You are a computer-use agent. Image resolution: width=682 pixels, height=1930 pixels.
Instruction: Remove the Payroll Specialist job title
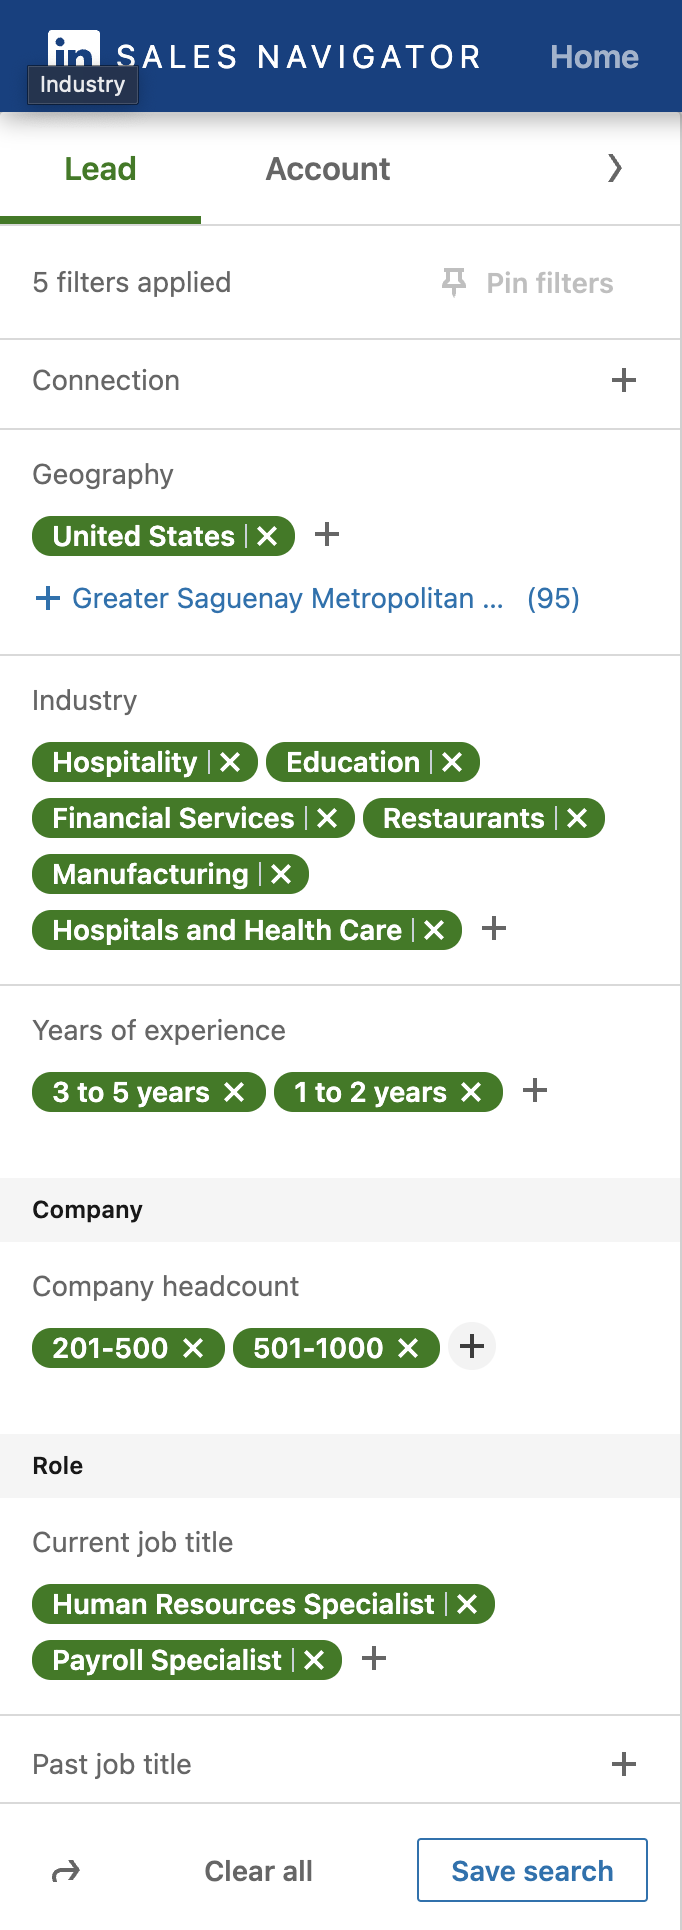click(x=314, y=1660)
